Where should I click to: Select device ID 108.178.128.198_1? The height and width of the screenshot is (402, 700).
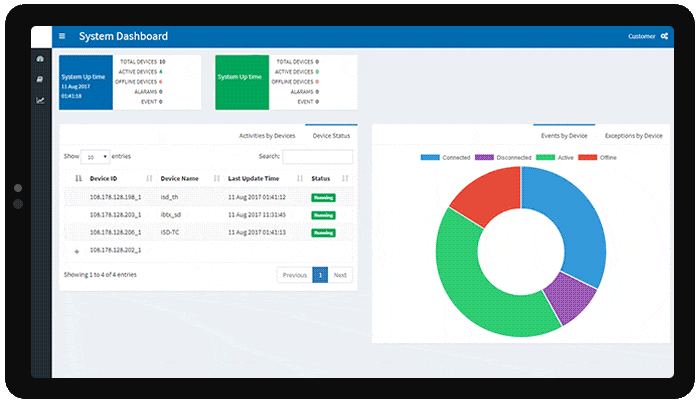coord(115,197)
